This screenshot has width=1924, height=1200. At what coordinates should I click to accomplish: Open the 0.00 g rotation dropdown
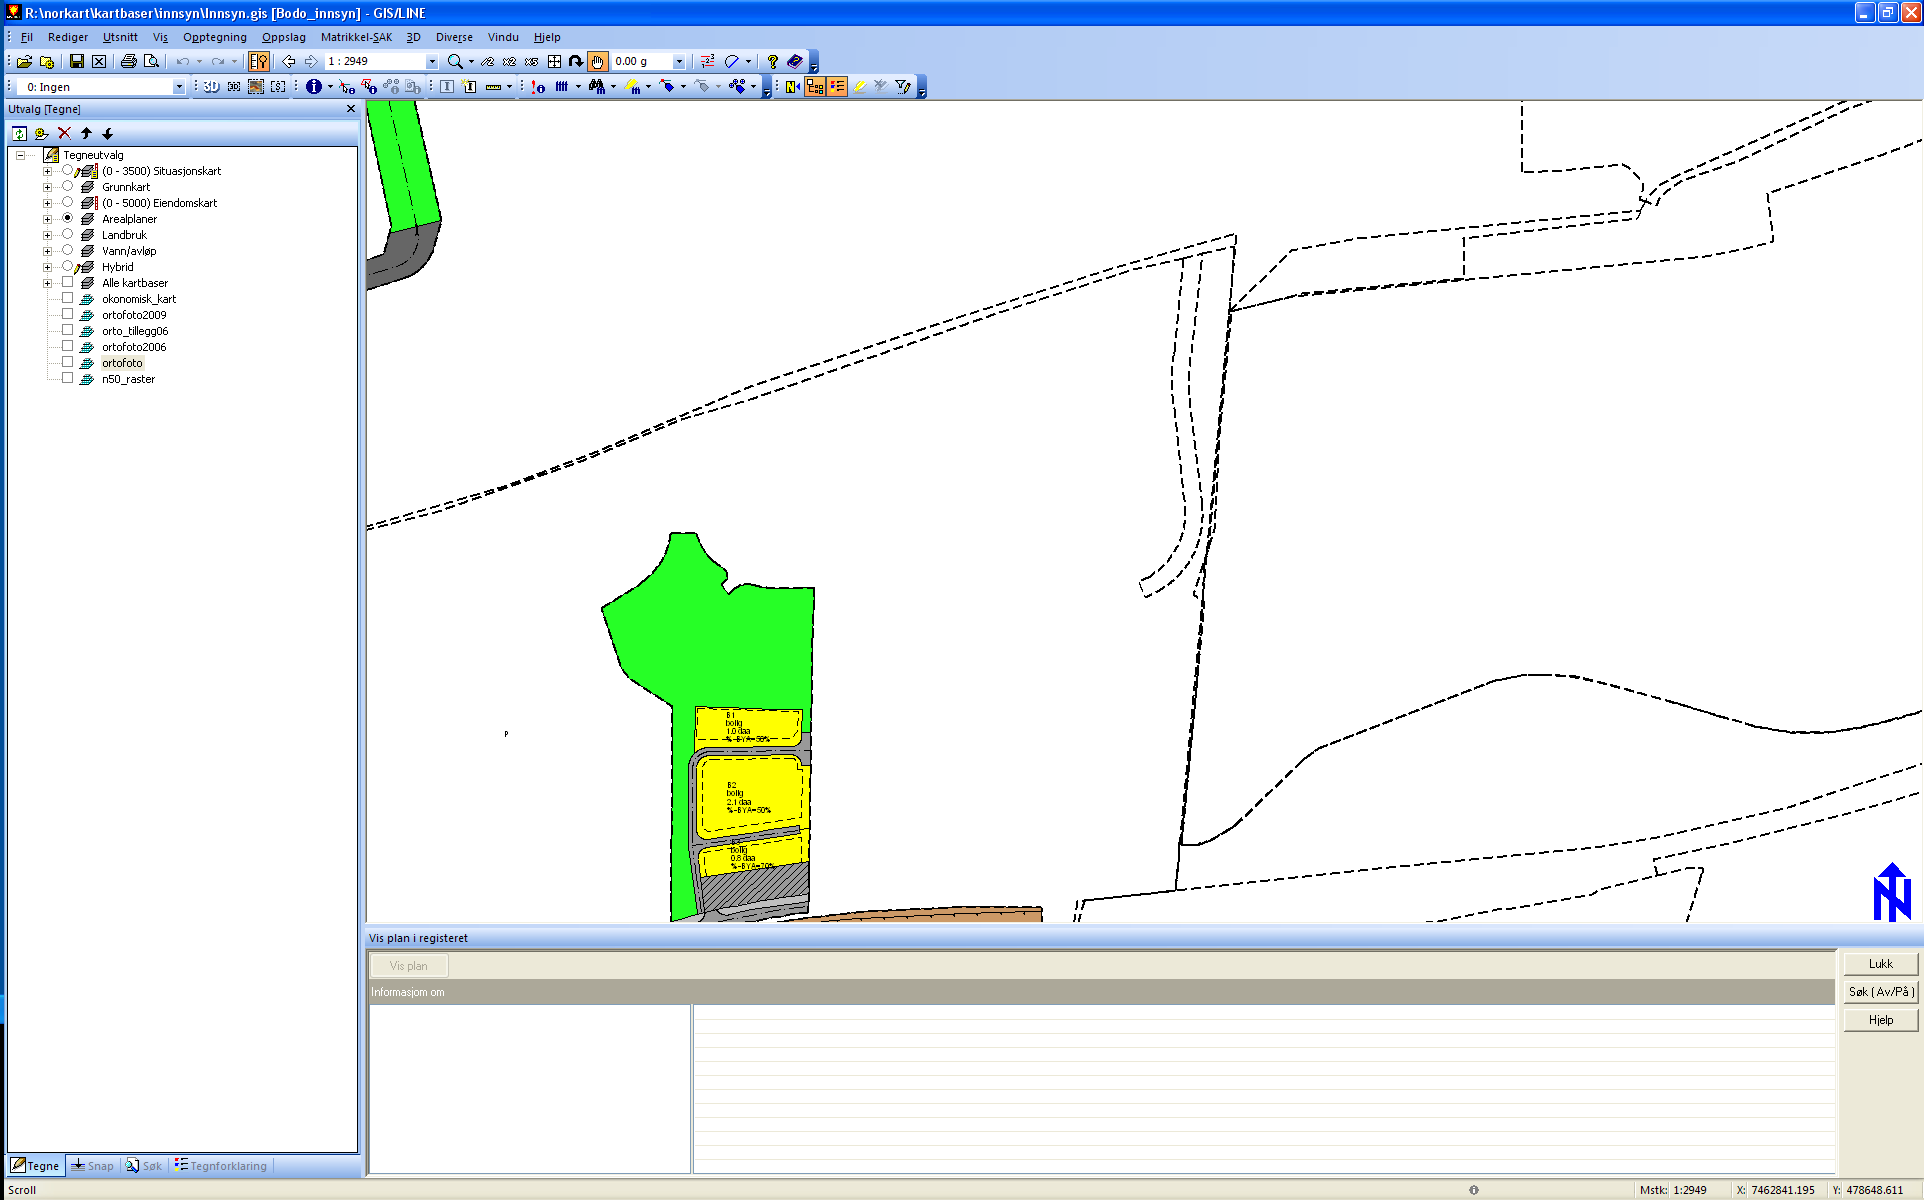tap(679, 62)
